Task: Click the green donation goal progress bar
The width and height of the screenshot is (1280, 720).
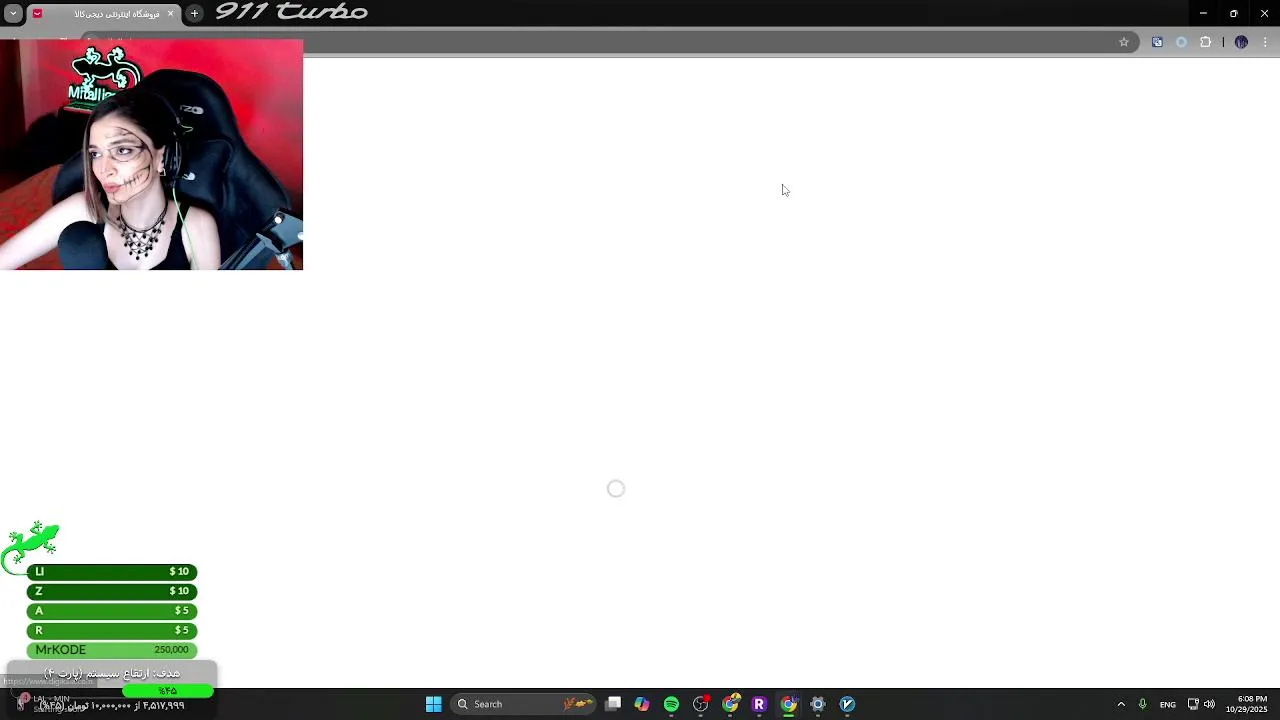Action: (x=167, y=691)
